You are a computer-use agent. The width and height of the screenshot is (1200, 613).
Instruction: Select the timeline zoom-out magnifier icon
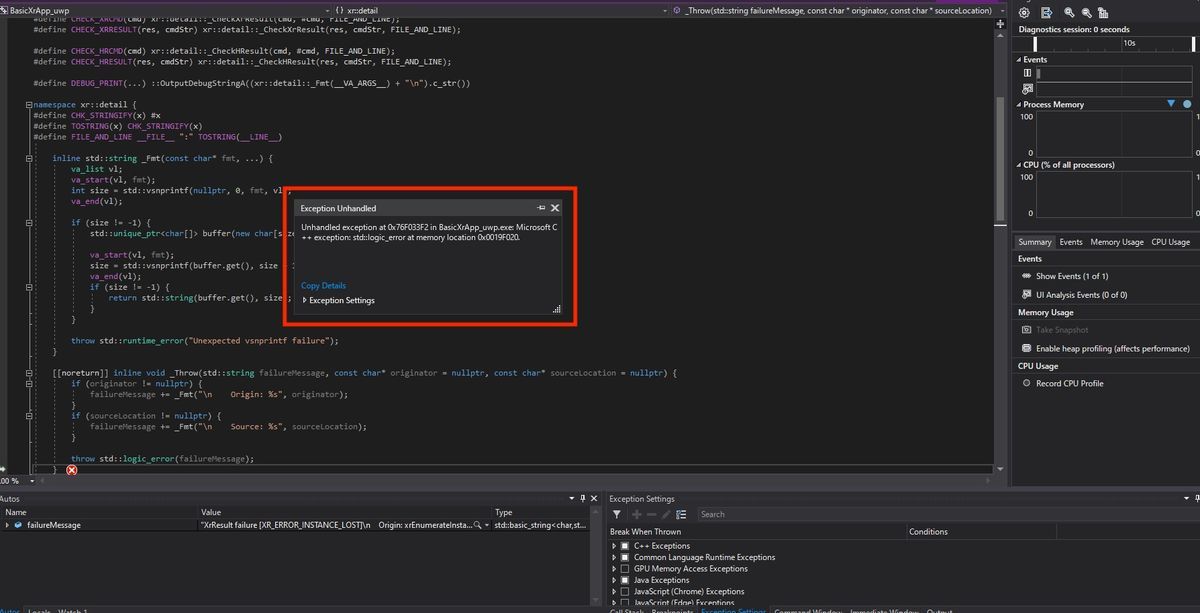1087,13
